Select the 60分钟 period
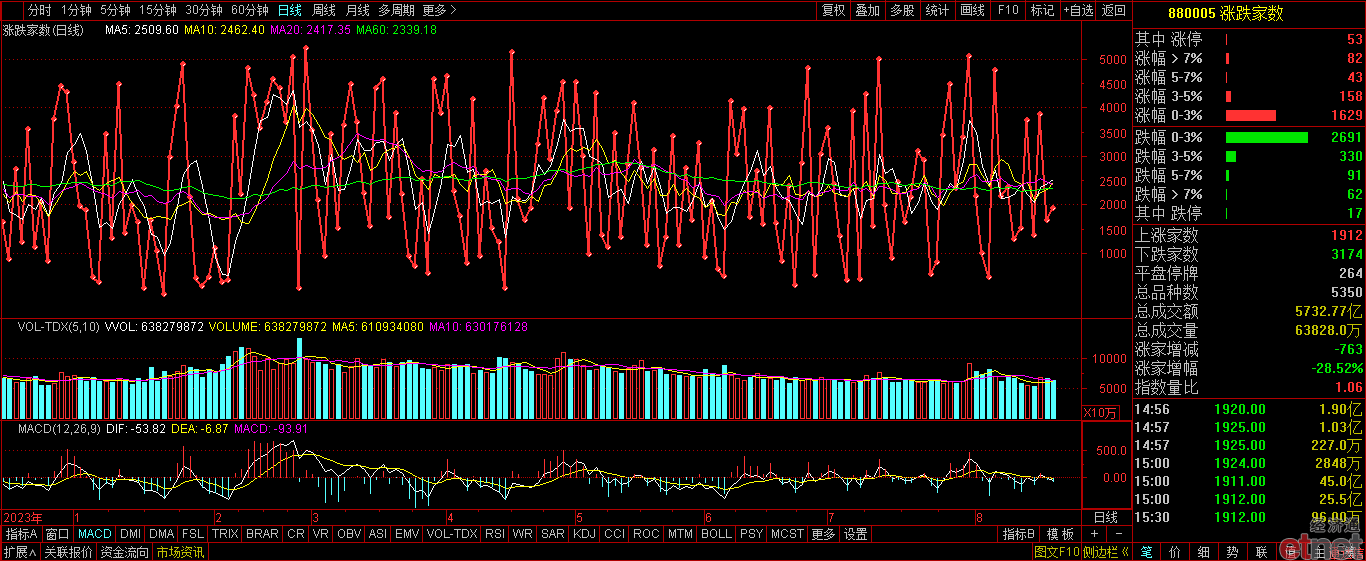The width and height of the screenshot is (1366, 561). [250, 10]
